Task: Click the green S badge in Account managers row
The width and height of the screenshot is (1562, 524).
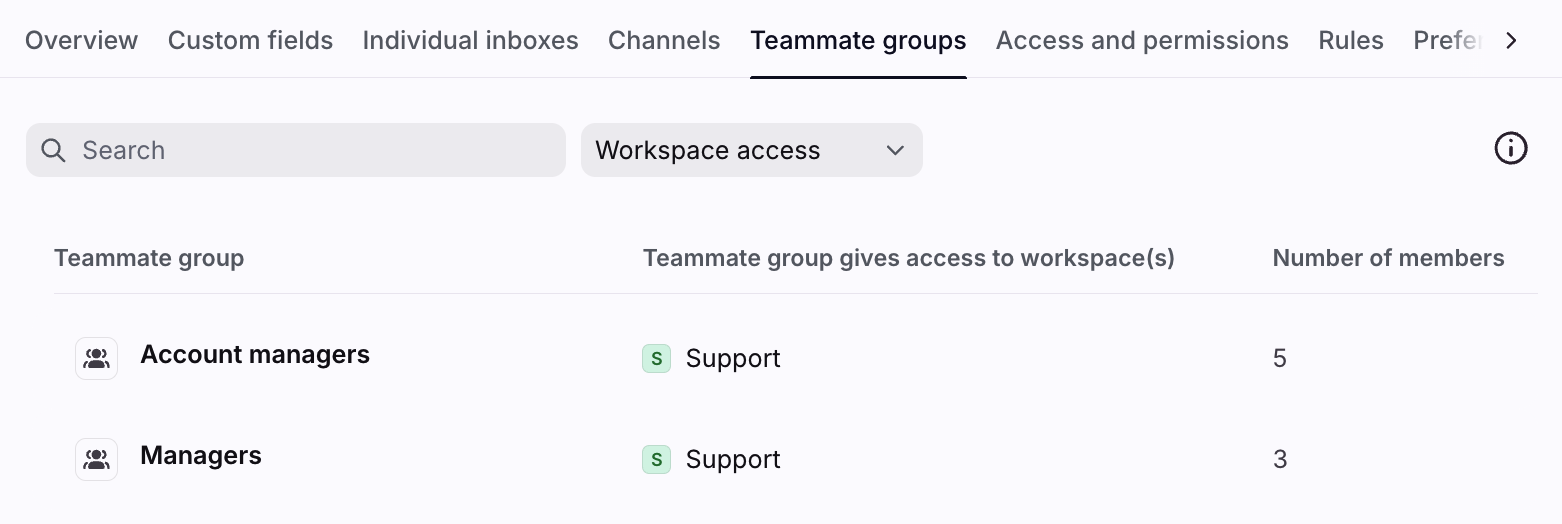Action: coord(656,358)
